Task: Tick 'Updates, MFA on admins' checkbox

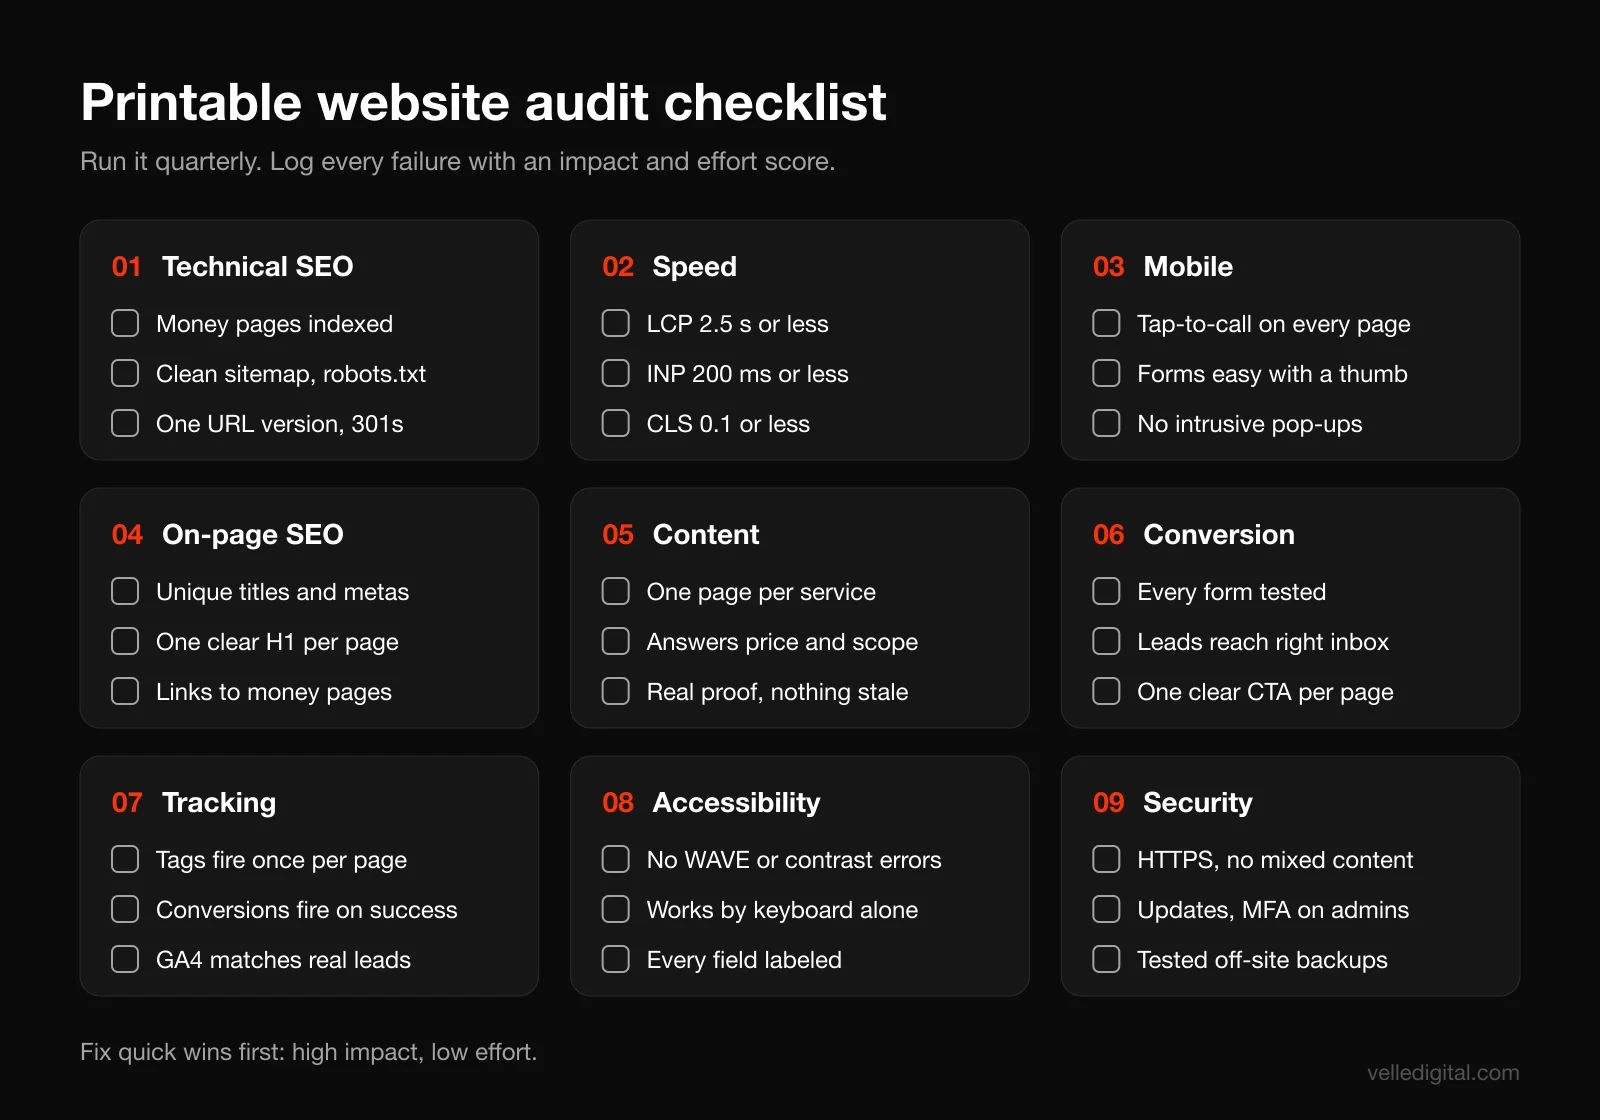Action: (1106, 909)
